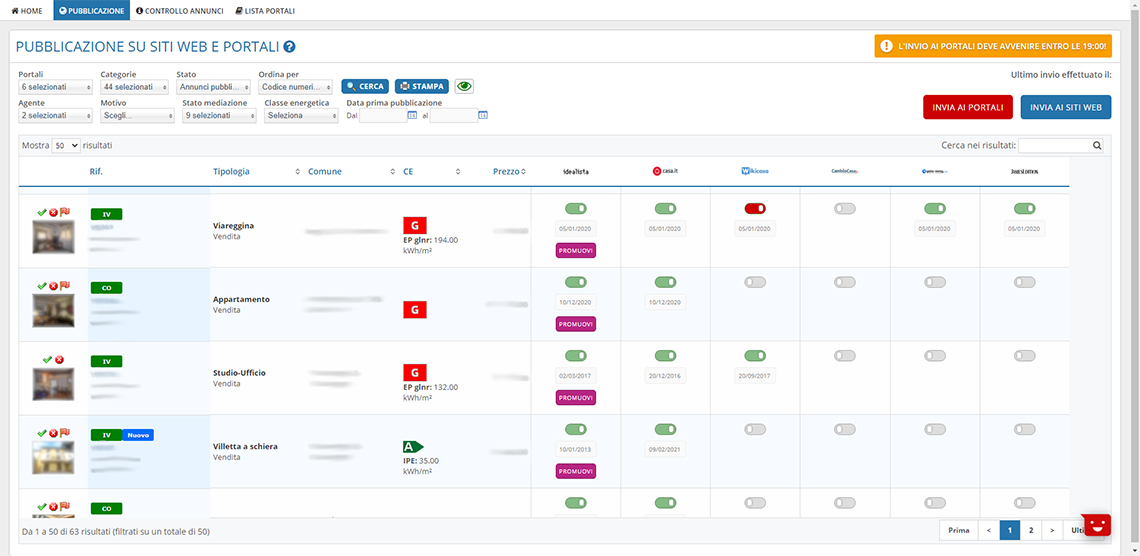
Task: Open the Mostra results count dropdown
Action: pos(66,145)
